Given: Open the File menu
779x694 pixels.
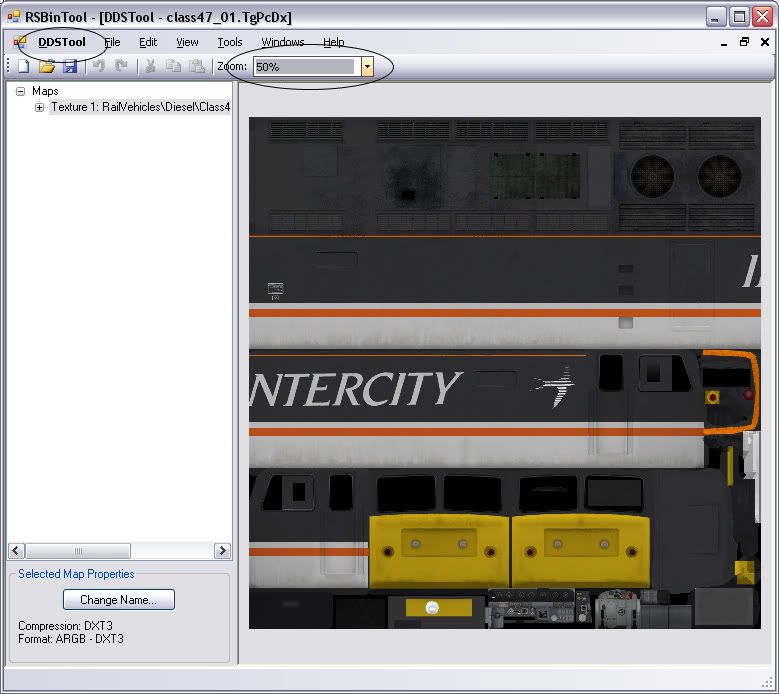Looking at the screenshot, I should 112,42.
